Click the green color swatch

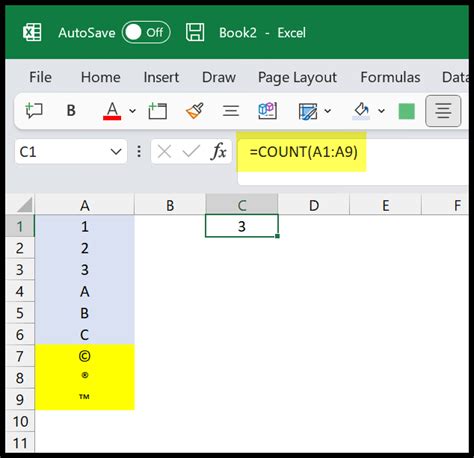coord(407,111)
